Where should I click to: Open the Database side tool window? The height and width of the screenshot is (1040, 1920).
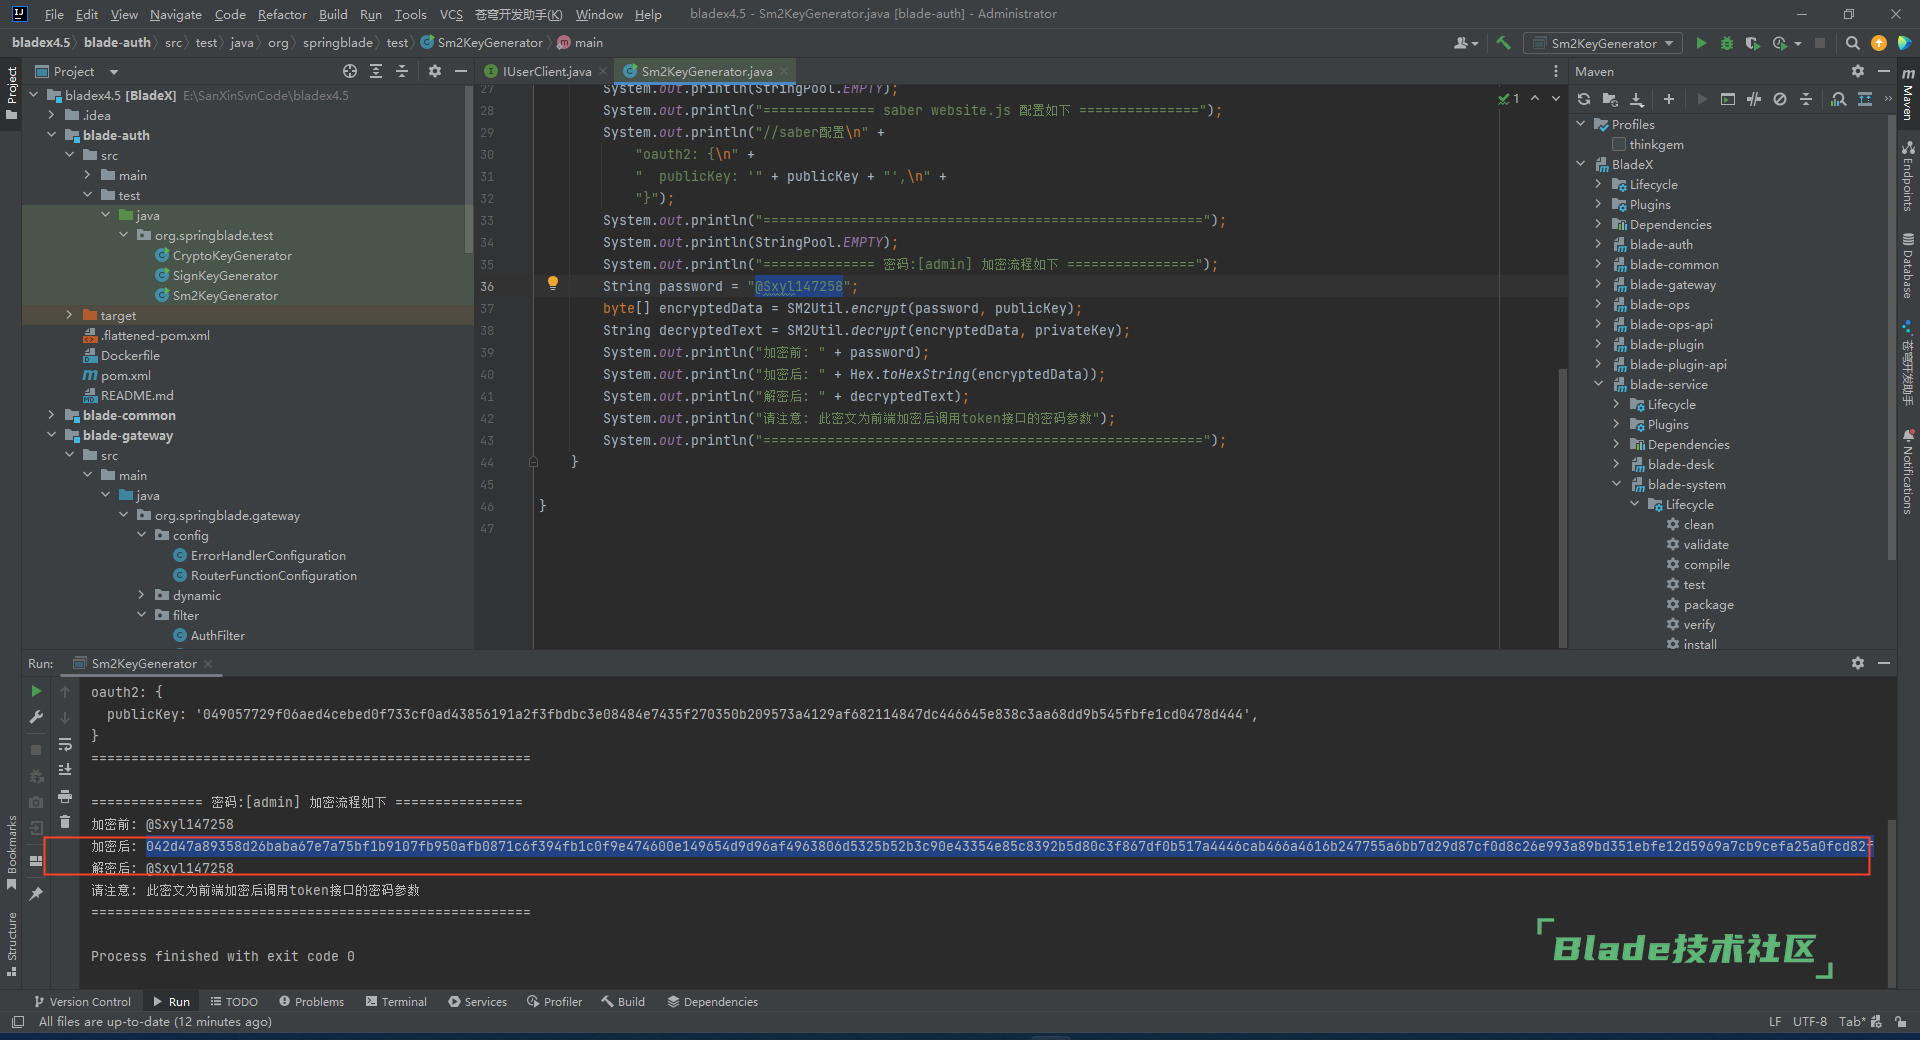click(x=1908, y=265)
